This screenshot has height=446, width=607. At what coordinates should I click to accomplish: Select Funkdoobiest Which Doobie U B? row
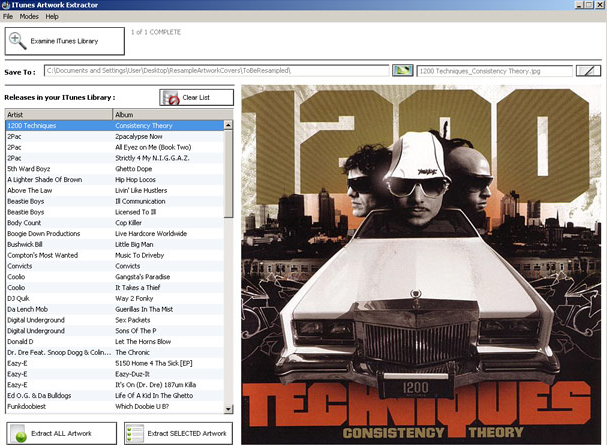pyautogui.click(x=114, y=407)
